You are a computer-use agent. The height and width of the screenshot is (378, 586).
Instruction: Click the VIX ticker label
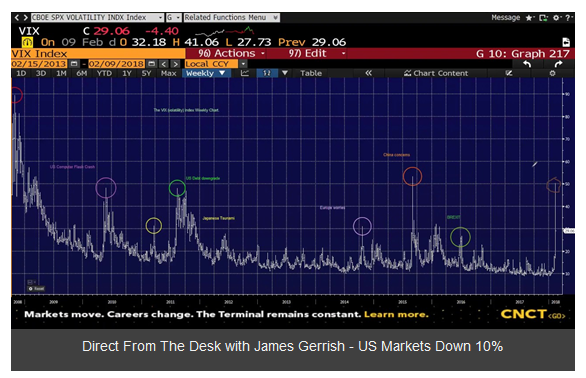tap(29, 31)
